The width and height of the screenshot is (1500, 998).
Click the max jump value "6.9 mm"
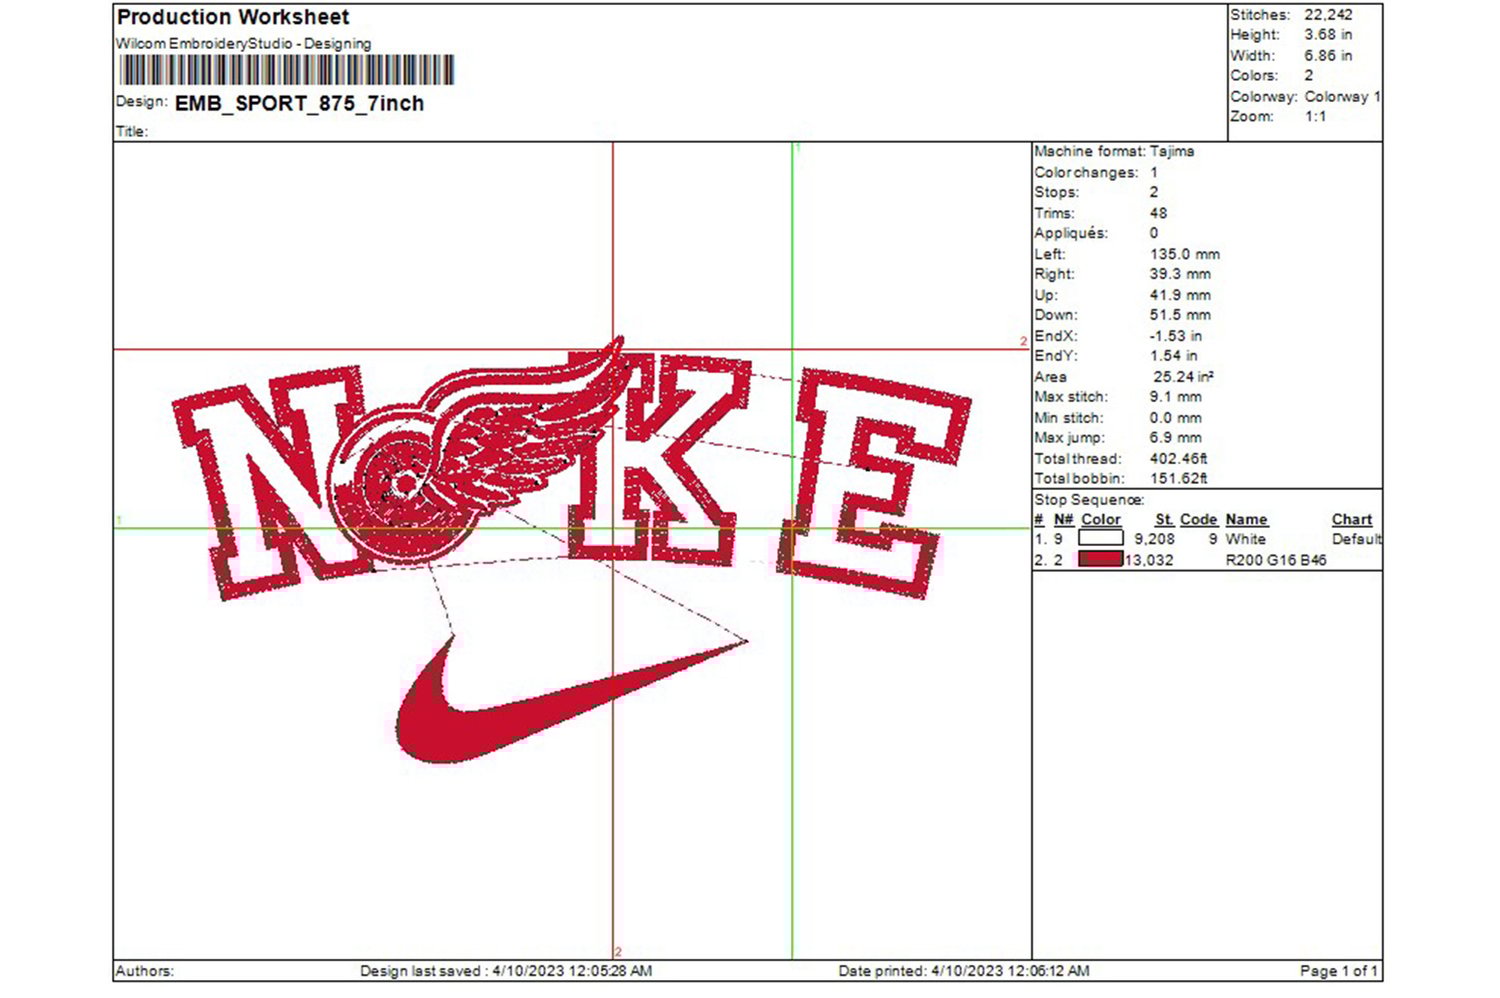coord(1176,438)
